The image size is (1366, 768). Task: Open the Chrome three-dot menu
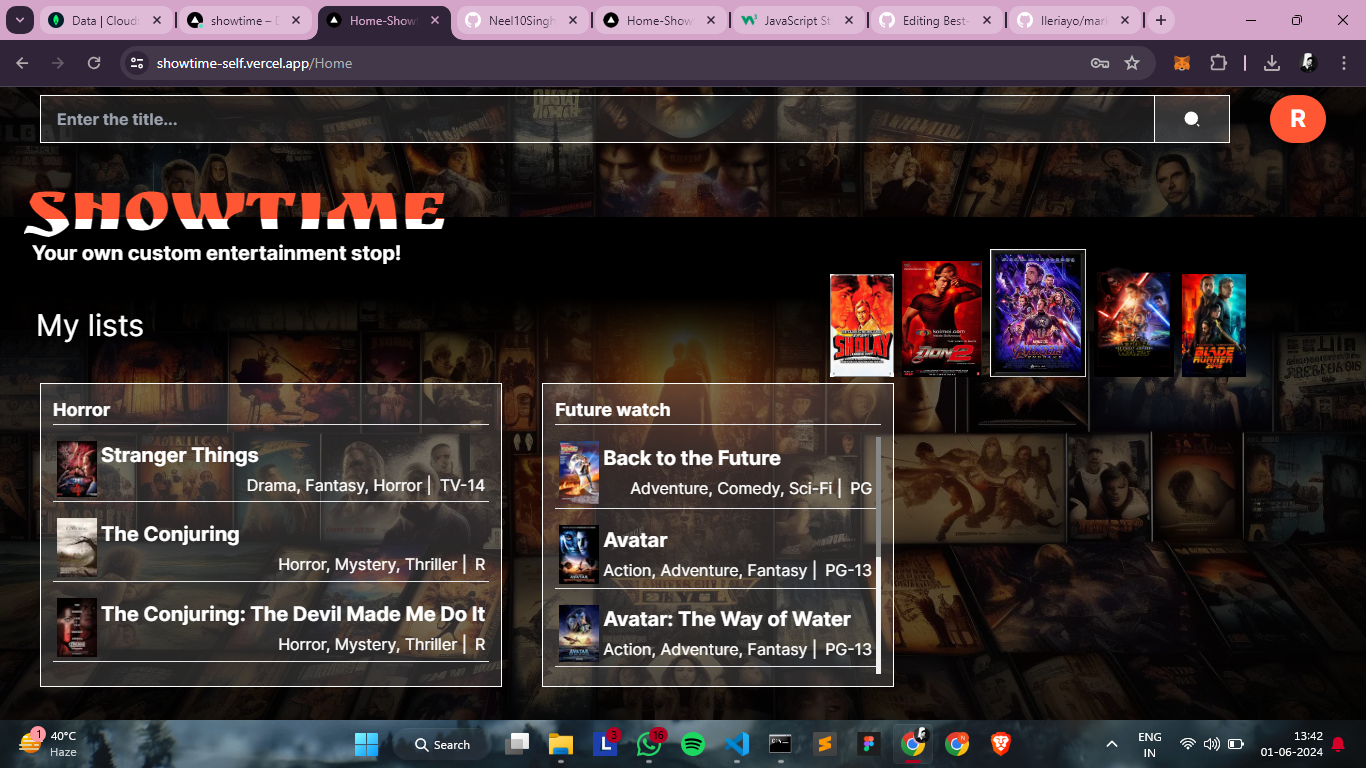(x=1344, y=63)
